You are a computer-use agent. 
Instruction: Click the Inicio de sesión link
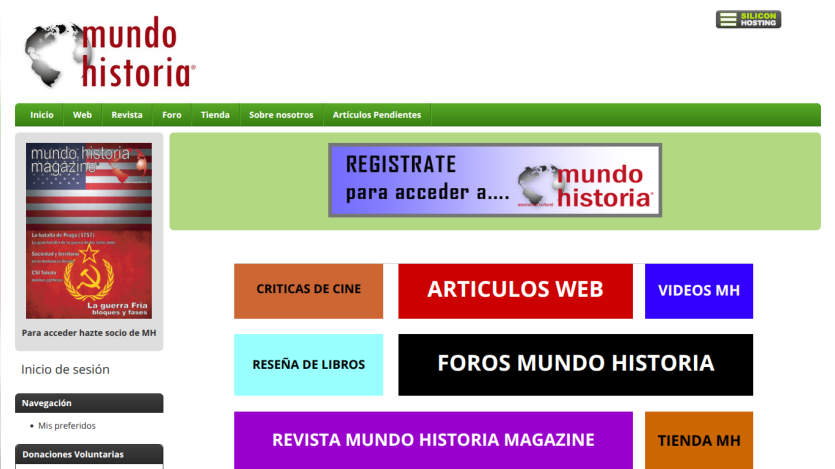(65, 369)
